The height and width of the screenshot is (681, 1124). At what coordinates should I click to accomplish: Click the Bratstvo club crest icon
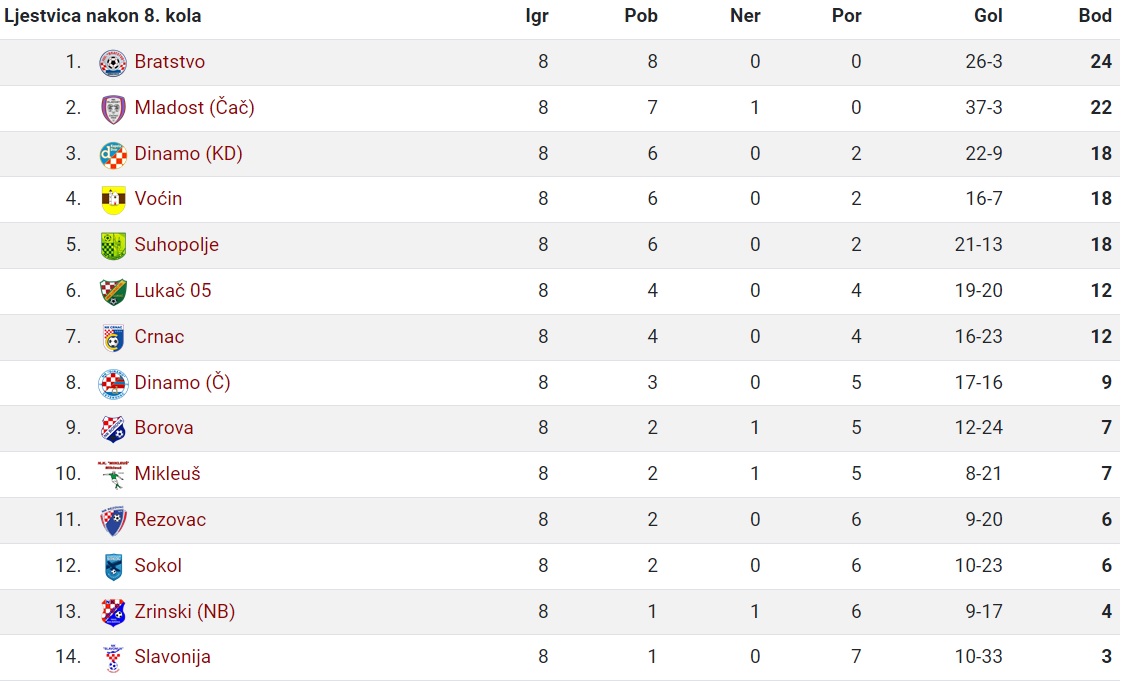(113, 62)
